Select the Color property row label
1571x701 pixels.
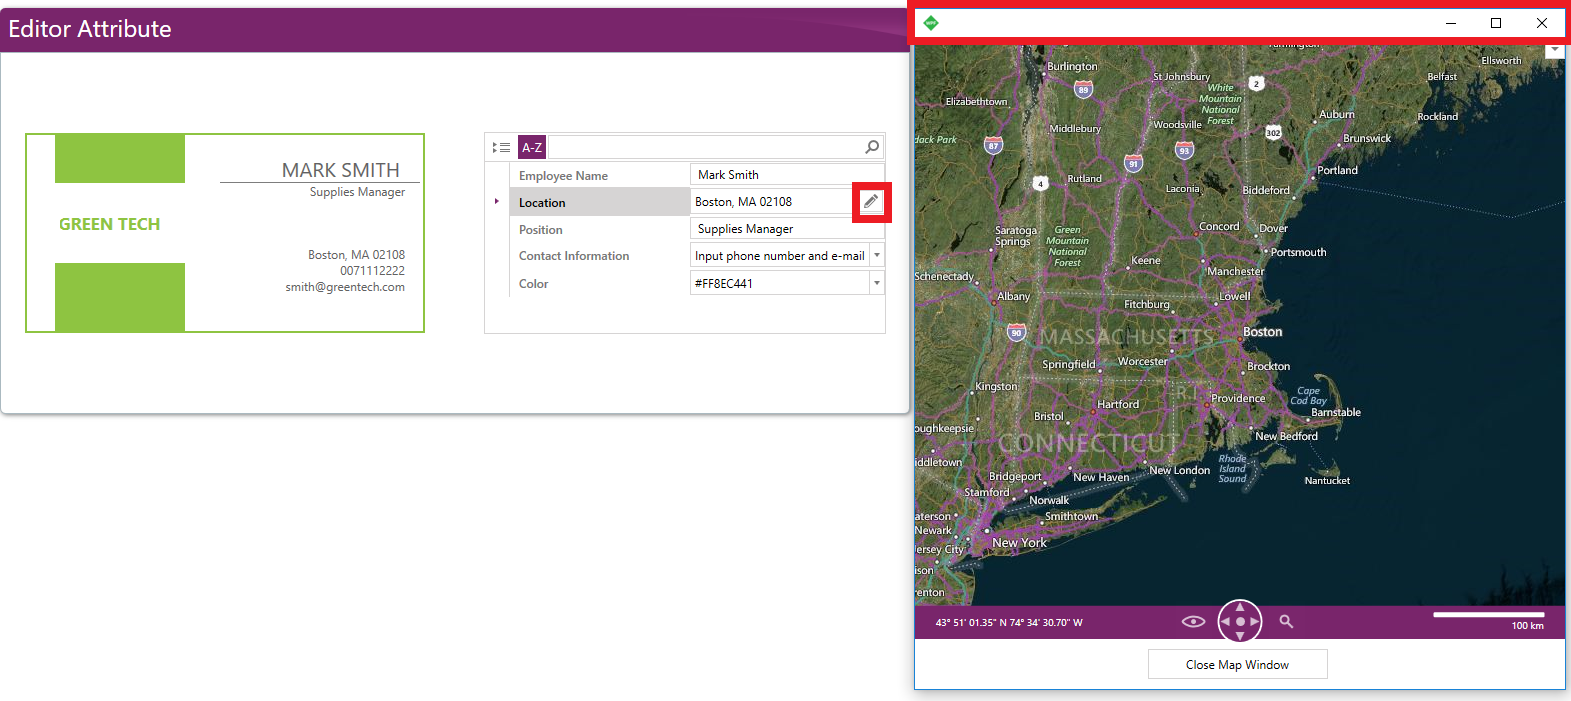click(x=533, y=284)
